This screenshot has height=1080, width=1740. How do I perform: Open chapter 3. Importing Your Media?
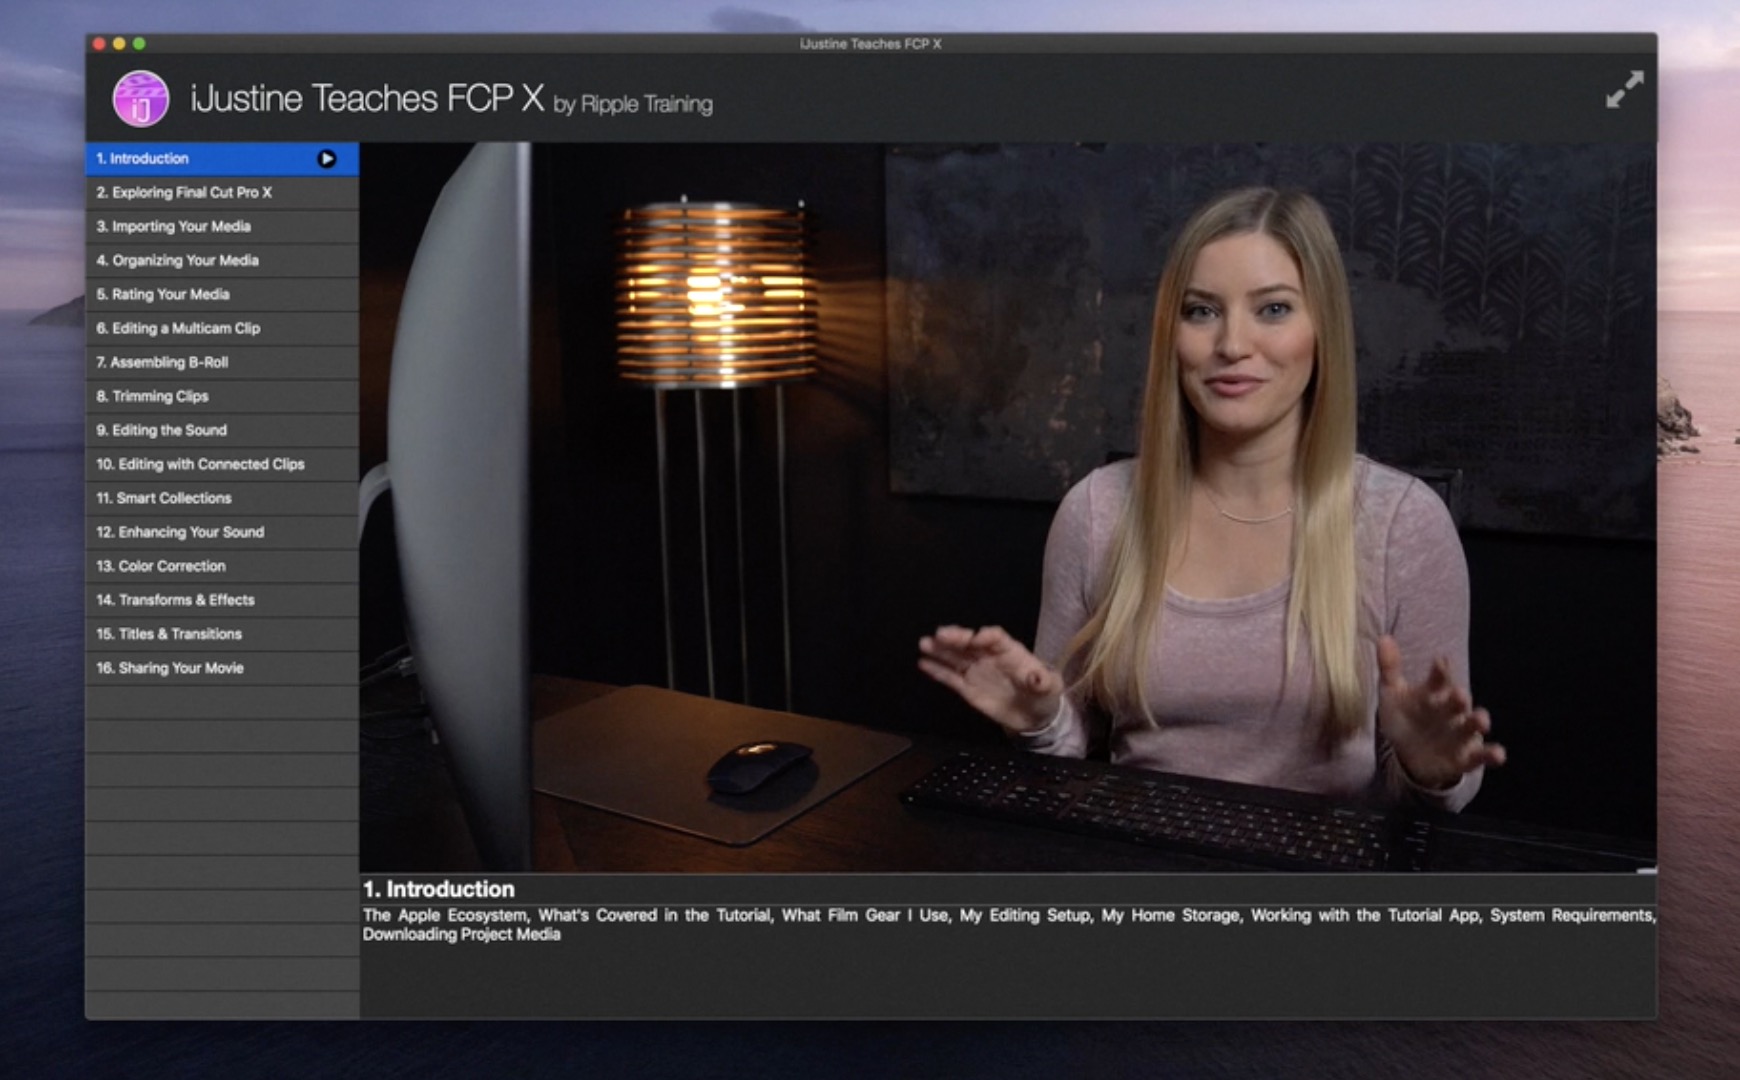pyautogui.click(x=222, y=227)
